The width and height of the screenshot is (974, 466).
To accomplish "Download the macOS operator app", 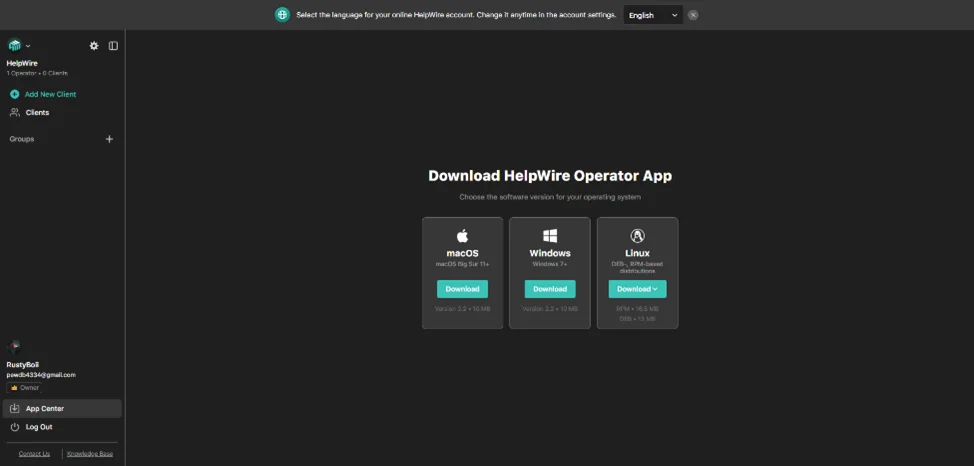I will (x=462, y=289).
